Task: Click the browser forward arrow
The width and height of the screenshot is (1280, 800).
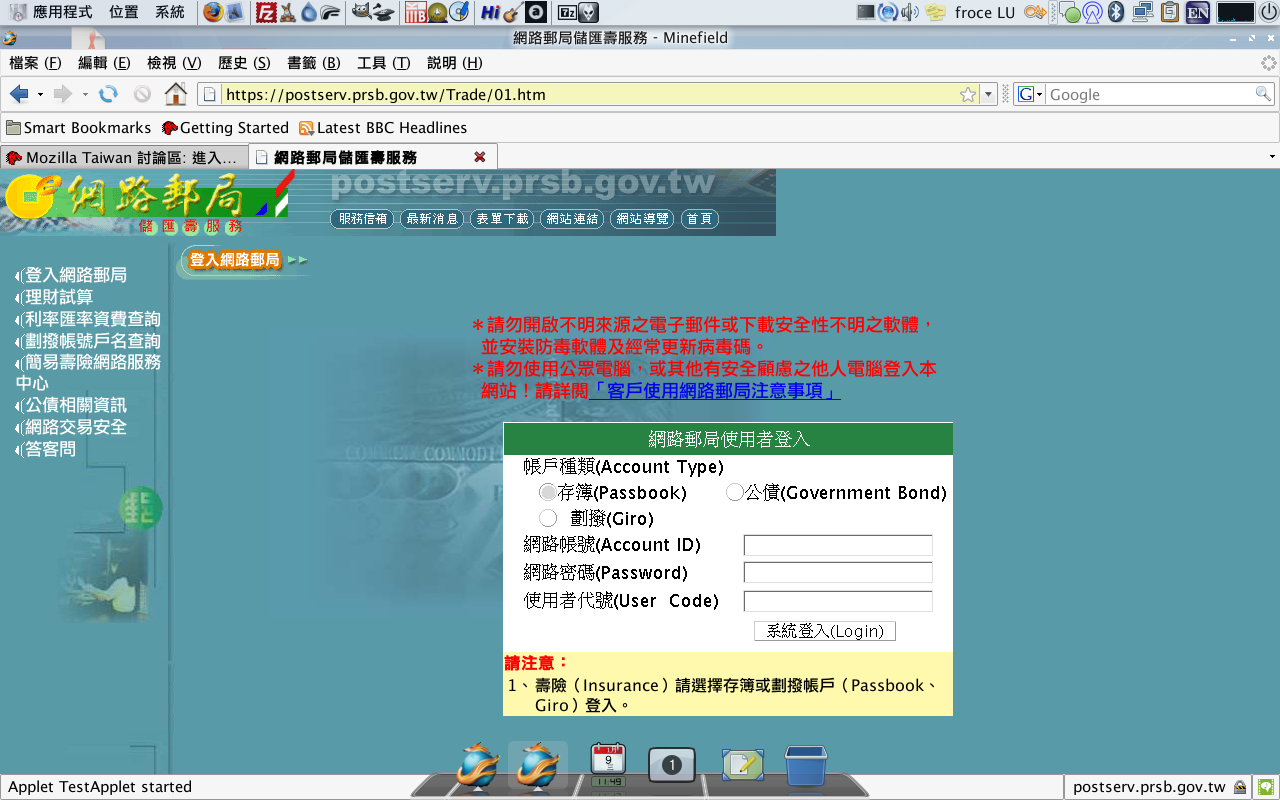Action: tap(63, 94)
